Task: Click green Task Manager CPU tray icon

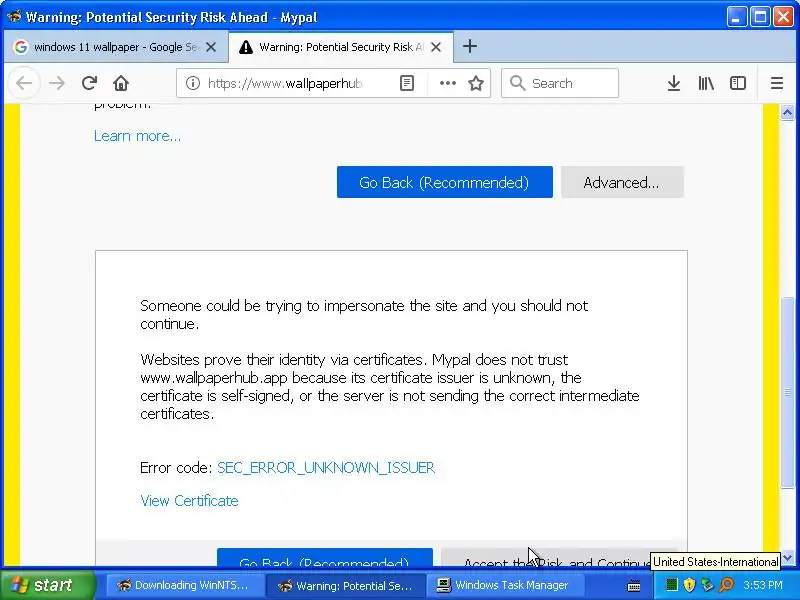Action: pos(671,585)
